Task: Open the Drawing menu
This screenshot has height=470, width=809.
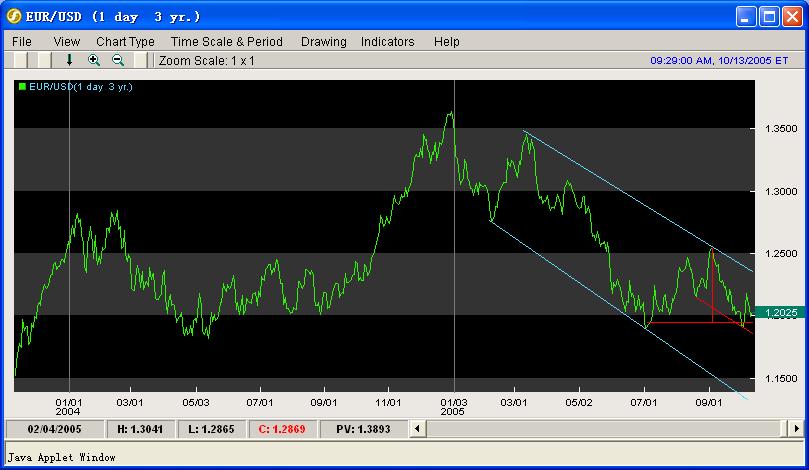Action: (323, 42)
